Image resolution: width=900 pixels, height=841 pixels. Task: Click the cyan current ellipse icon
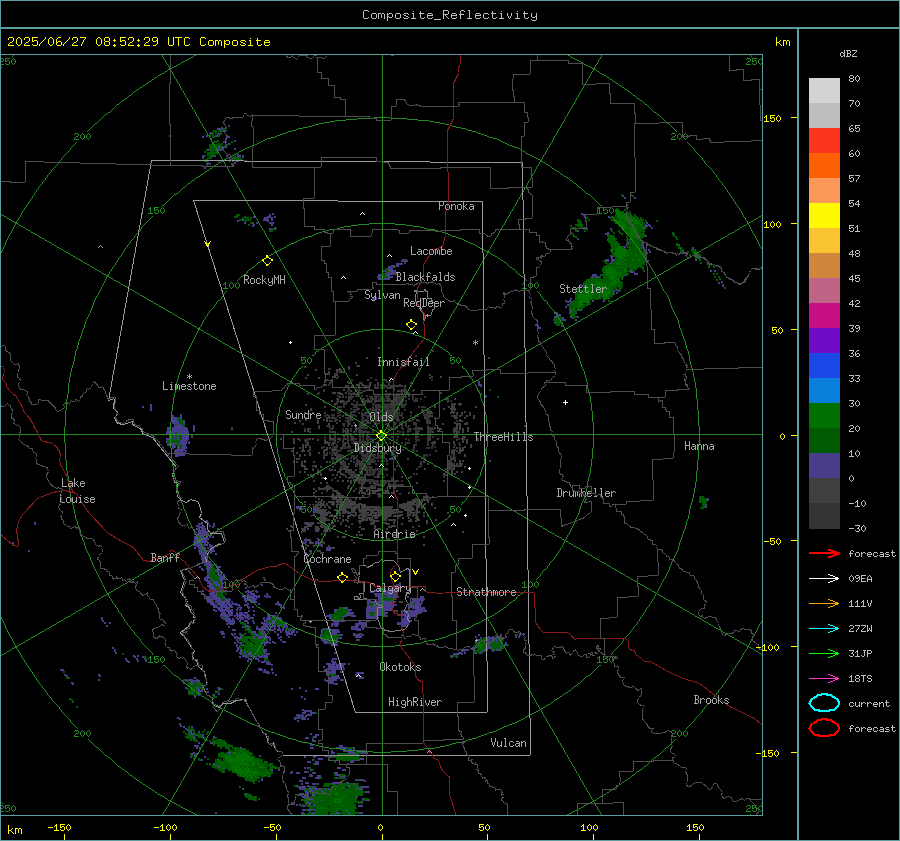click(824, 703)
